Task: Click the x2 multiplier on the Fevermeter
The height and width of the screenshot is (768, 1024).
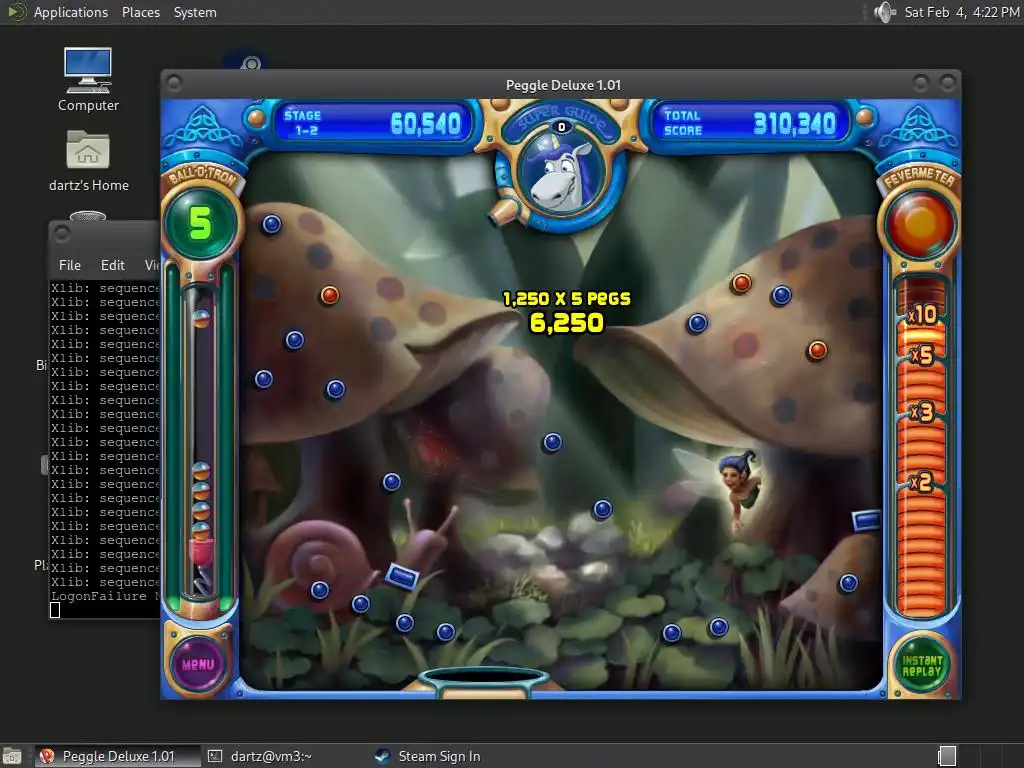Action: point(921,483)
